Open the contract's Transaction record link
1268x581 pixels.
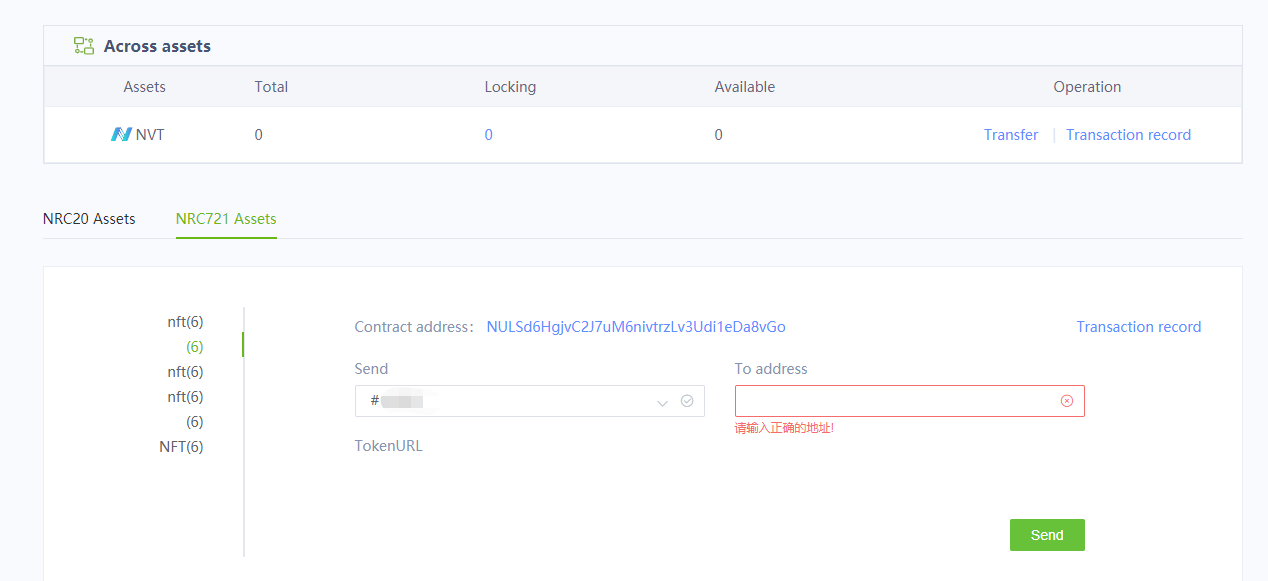coord(1139,327)
